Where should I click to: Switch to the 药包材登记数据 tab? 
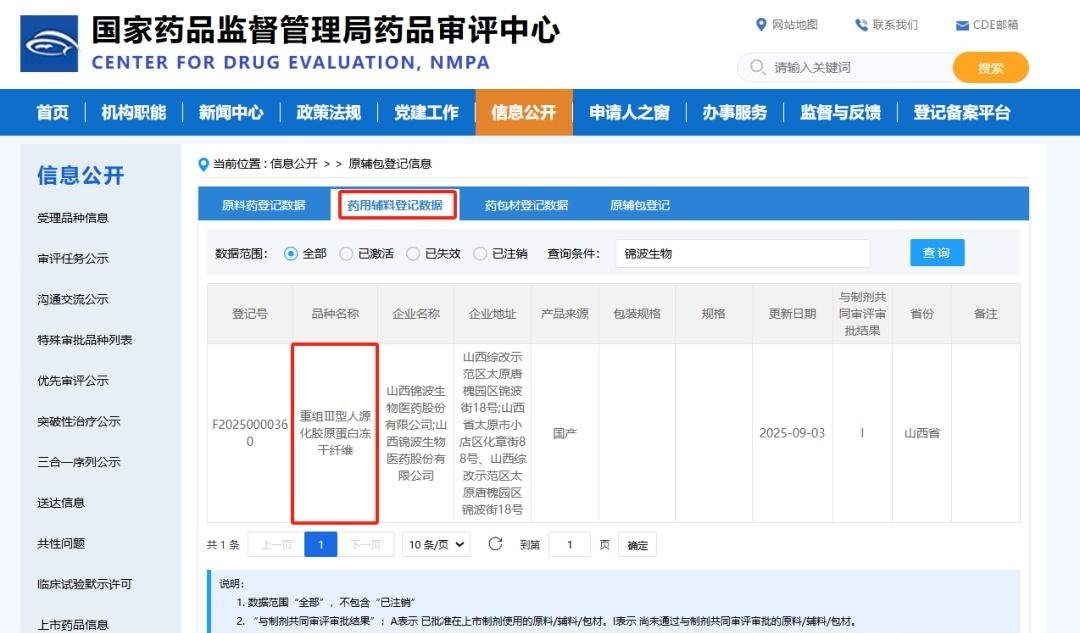tap(528, 203)
